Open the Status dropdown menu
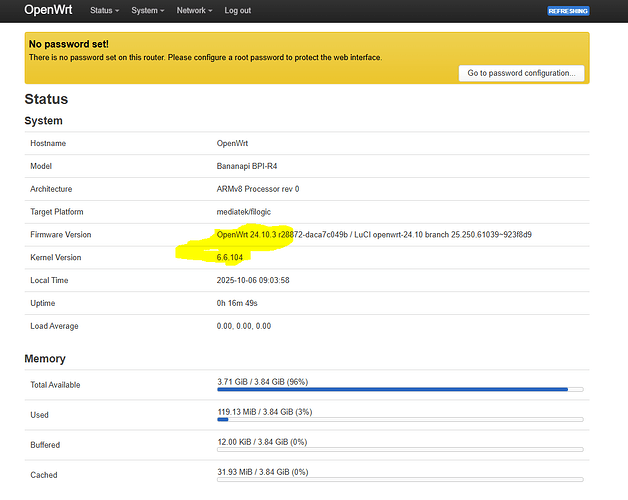 (105, 11)
